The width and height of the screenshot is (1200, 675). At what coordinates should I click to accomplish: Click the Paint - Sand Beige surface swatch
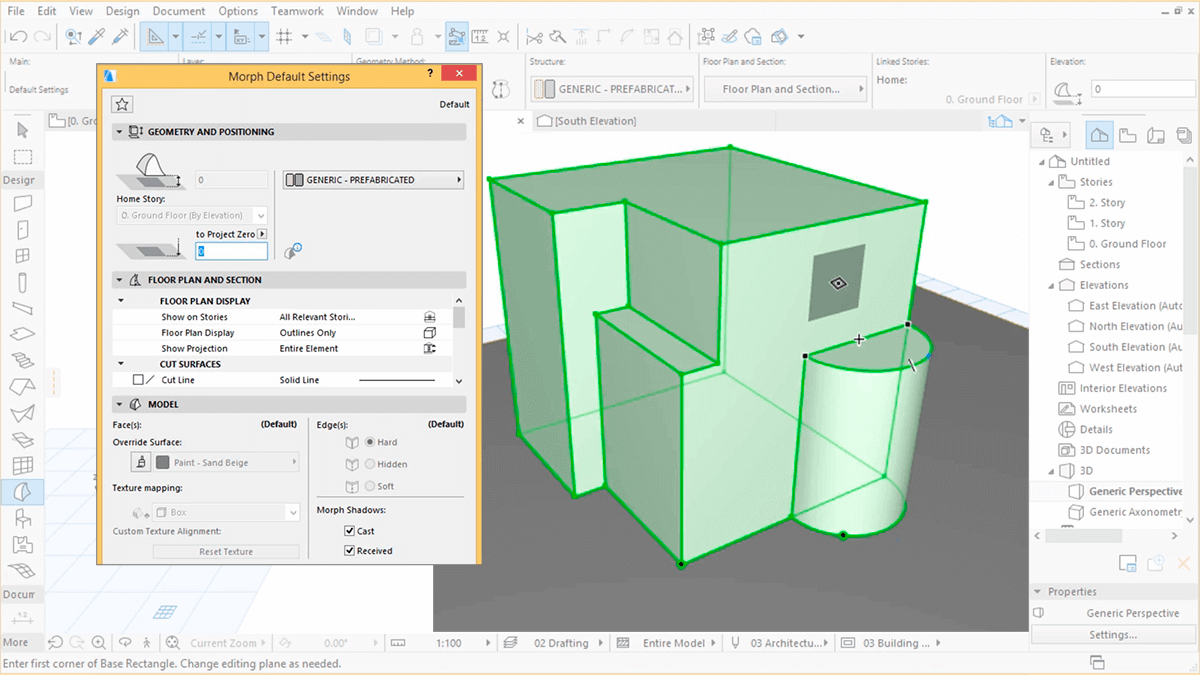(x=163, y=462)
